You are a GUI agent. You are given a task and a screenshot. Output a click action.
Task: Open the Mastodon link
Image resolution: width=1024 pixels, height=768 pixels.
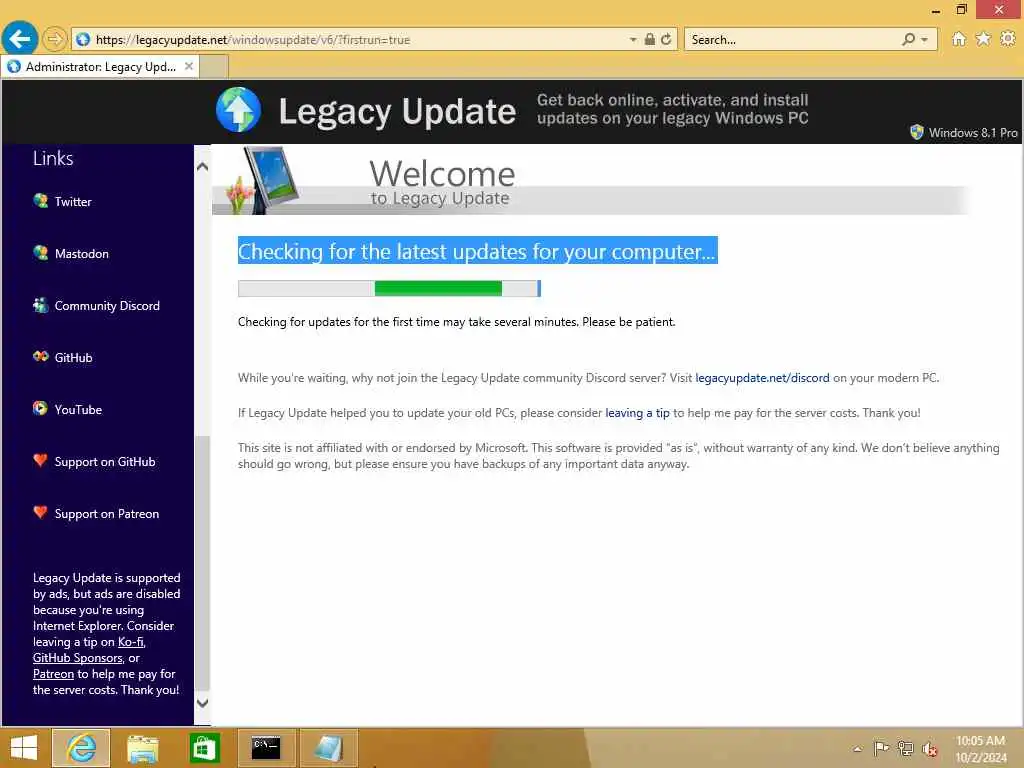coord(82,253)
